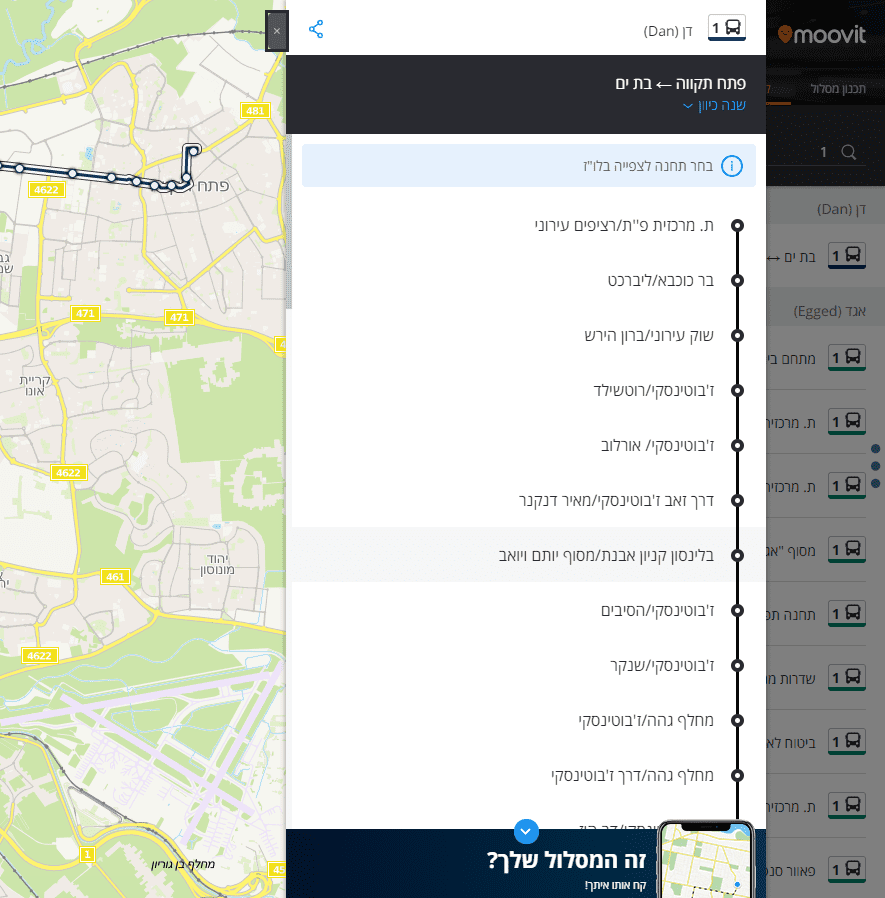Open the תכנון מסלול tab
The image size is (885, 898).
pyautogui.click(x=837, y=89)
